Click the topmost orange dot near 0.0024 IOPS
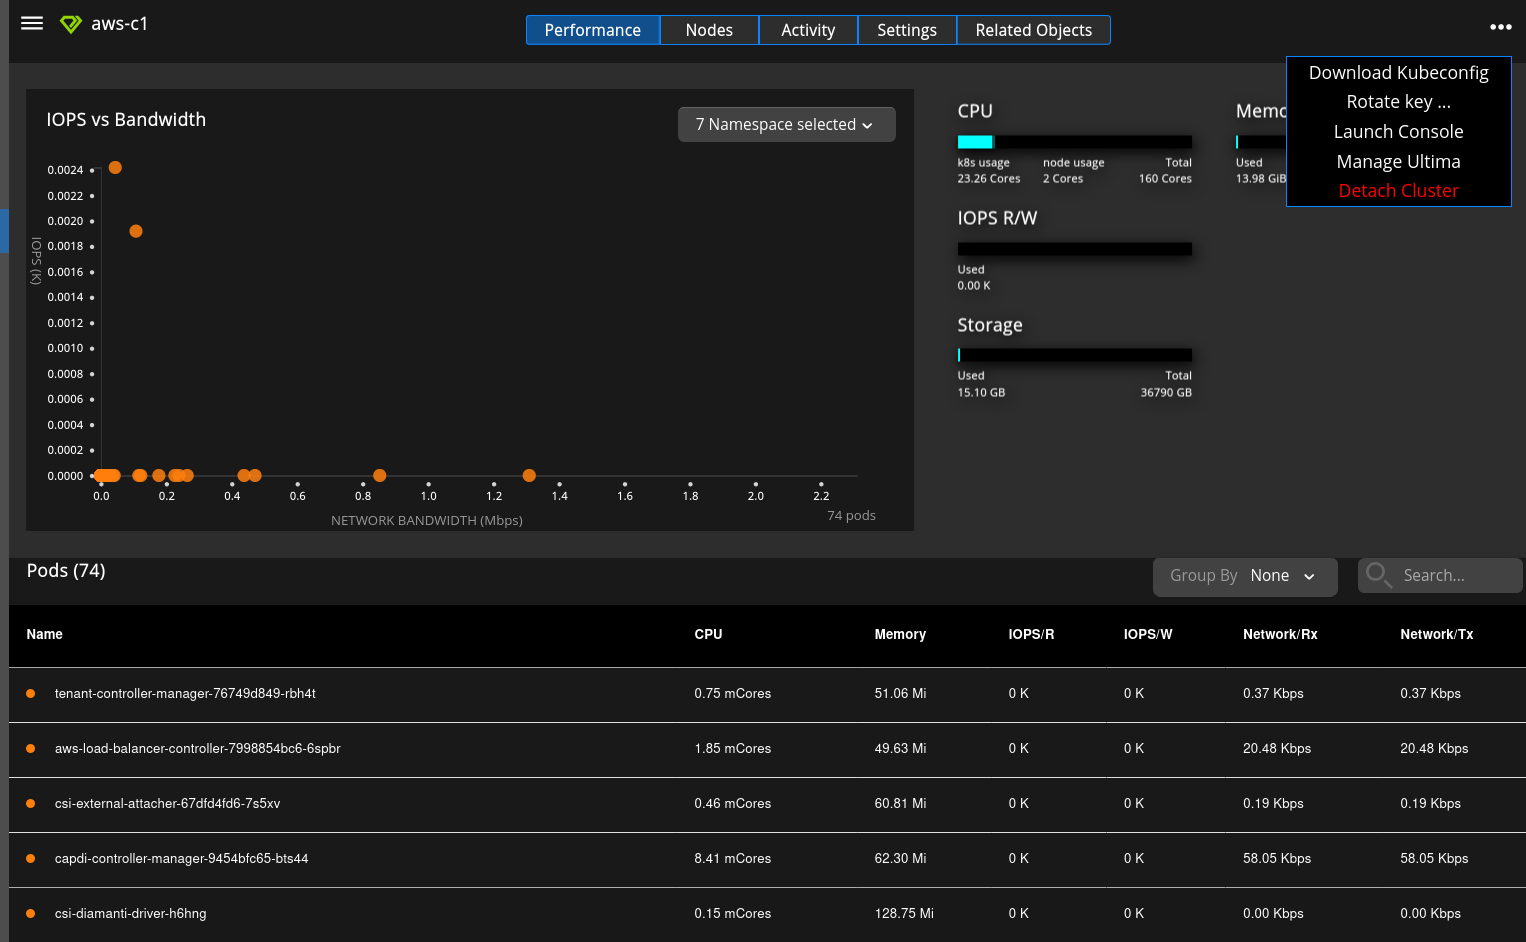The width and height of the screenshot is (1526, 942). 115,168
